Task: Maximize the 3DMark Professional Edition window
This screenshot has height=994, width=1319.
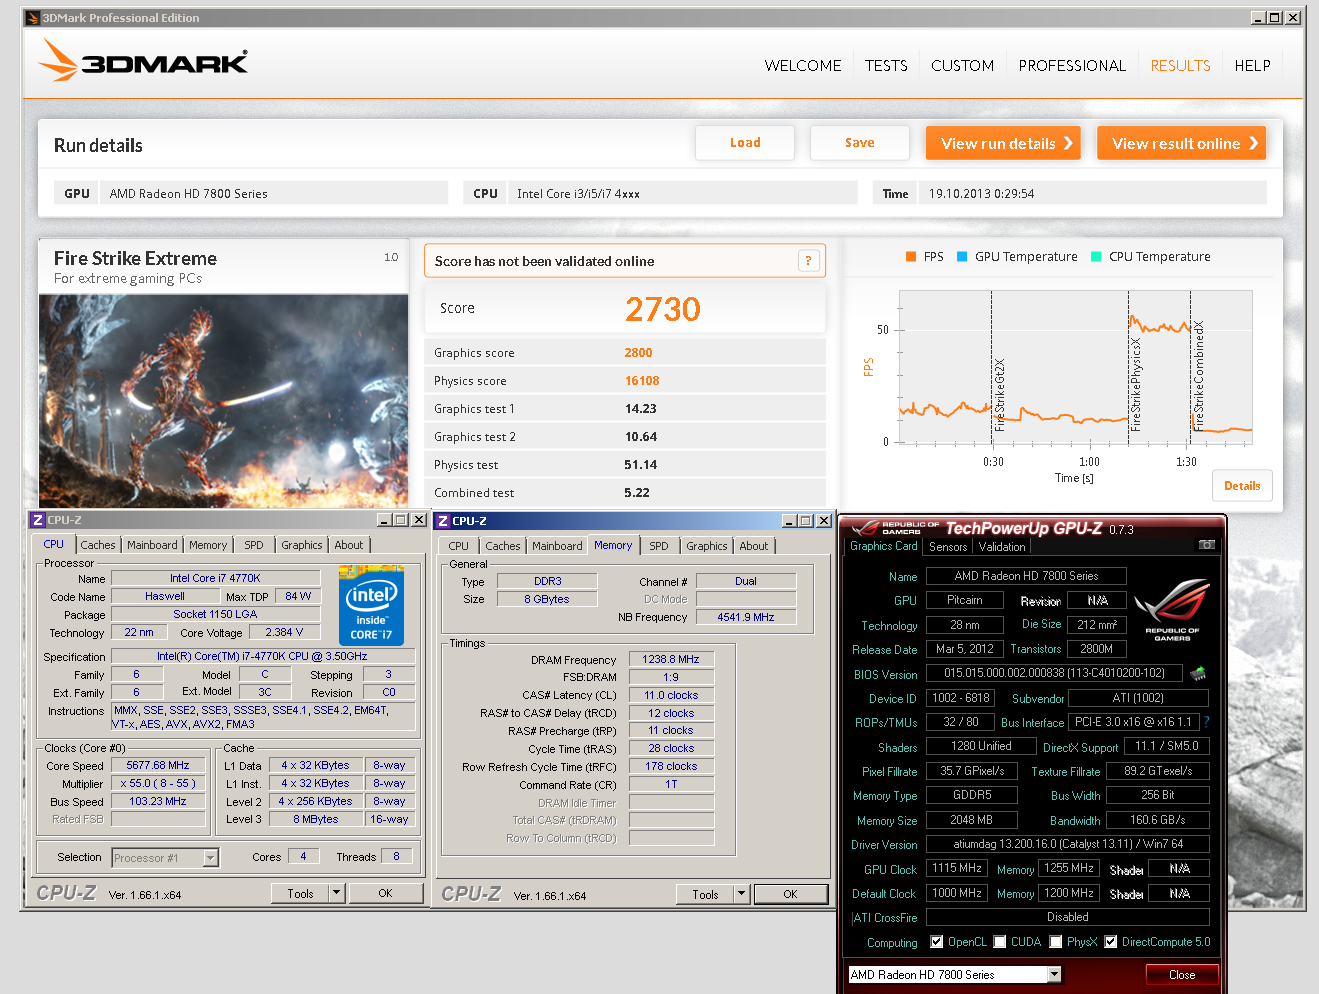Action: pos(1274,18)
